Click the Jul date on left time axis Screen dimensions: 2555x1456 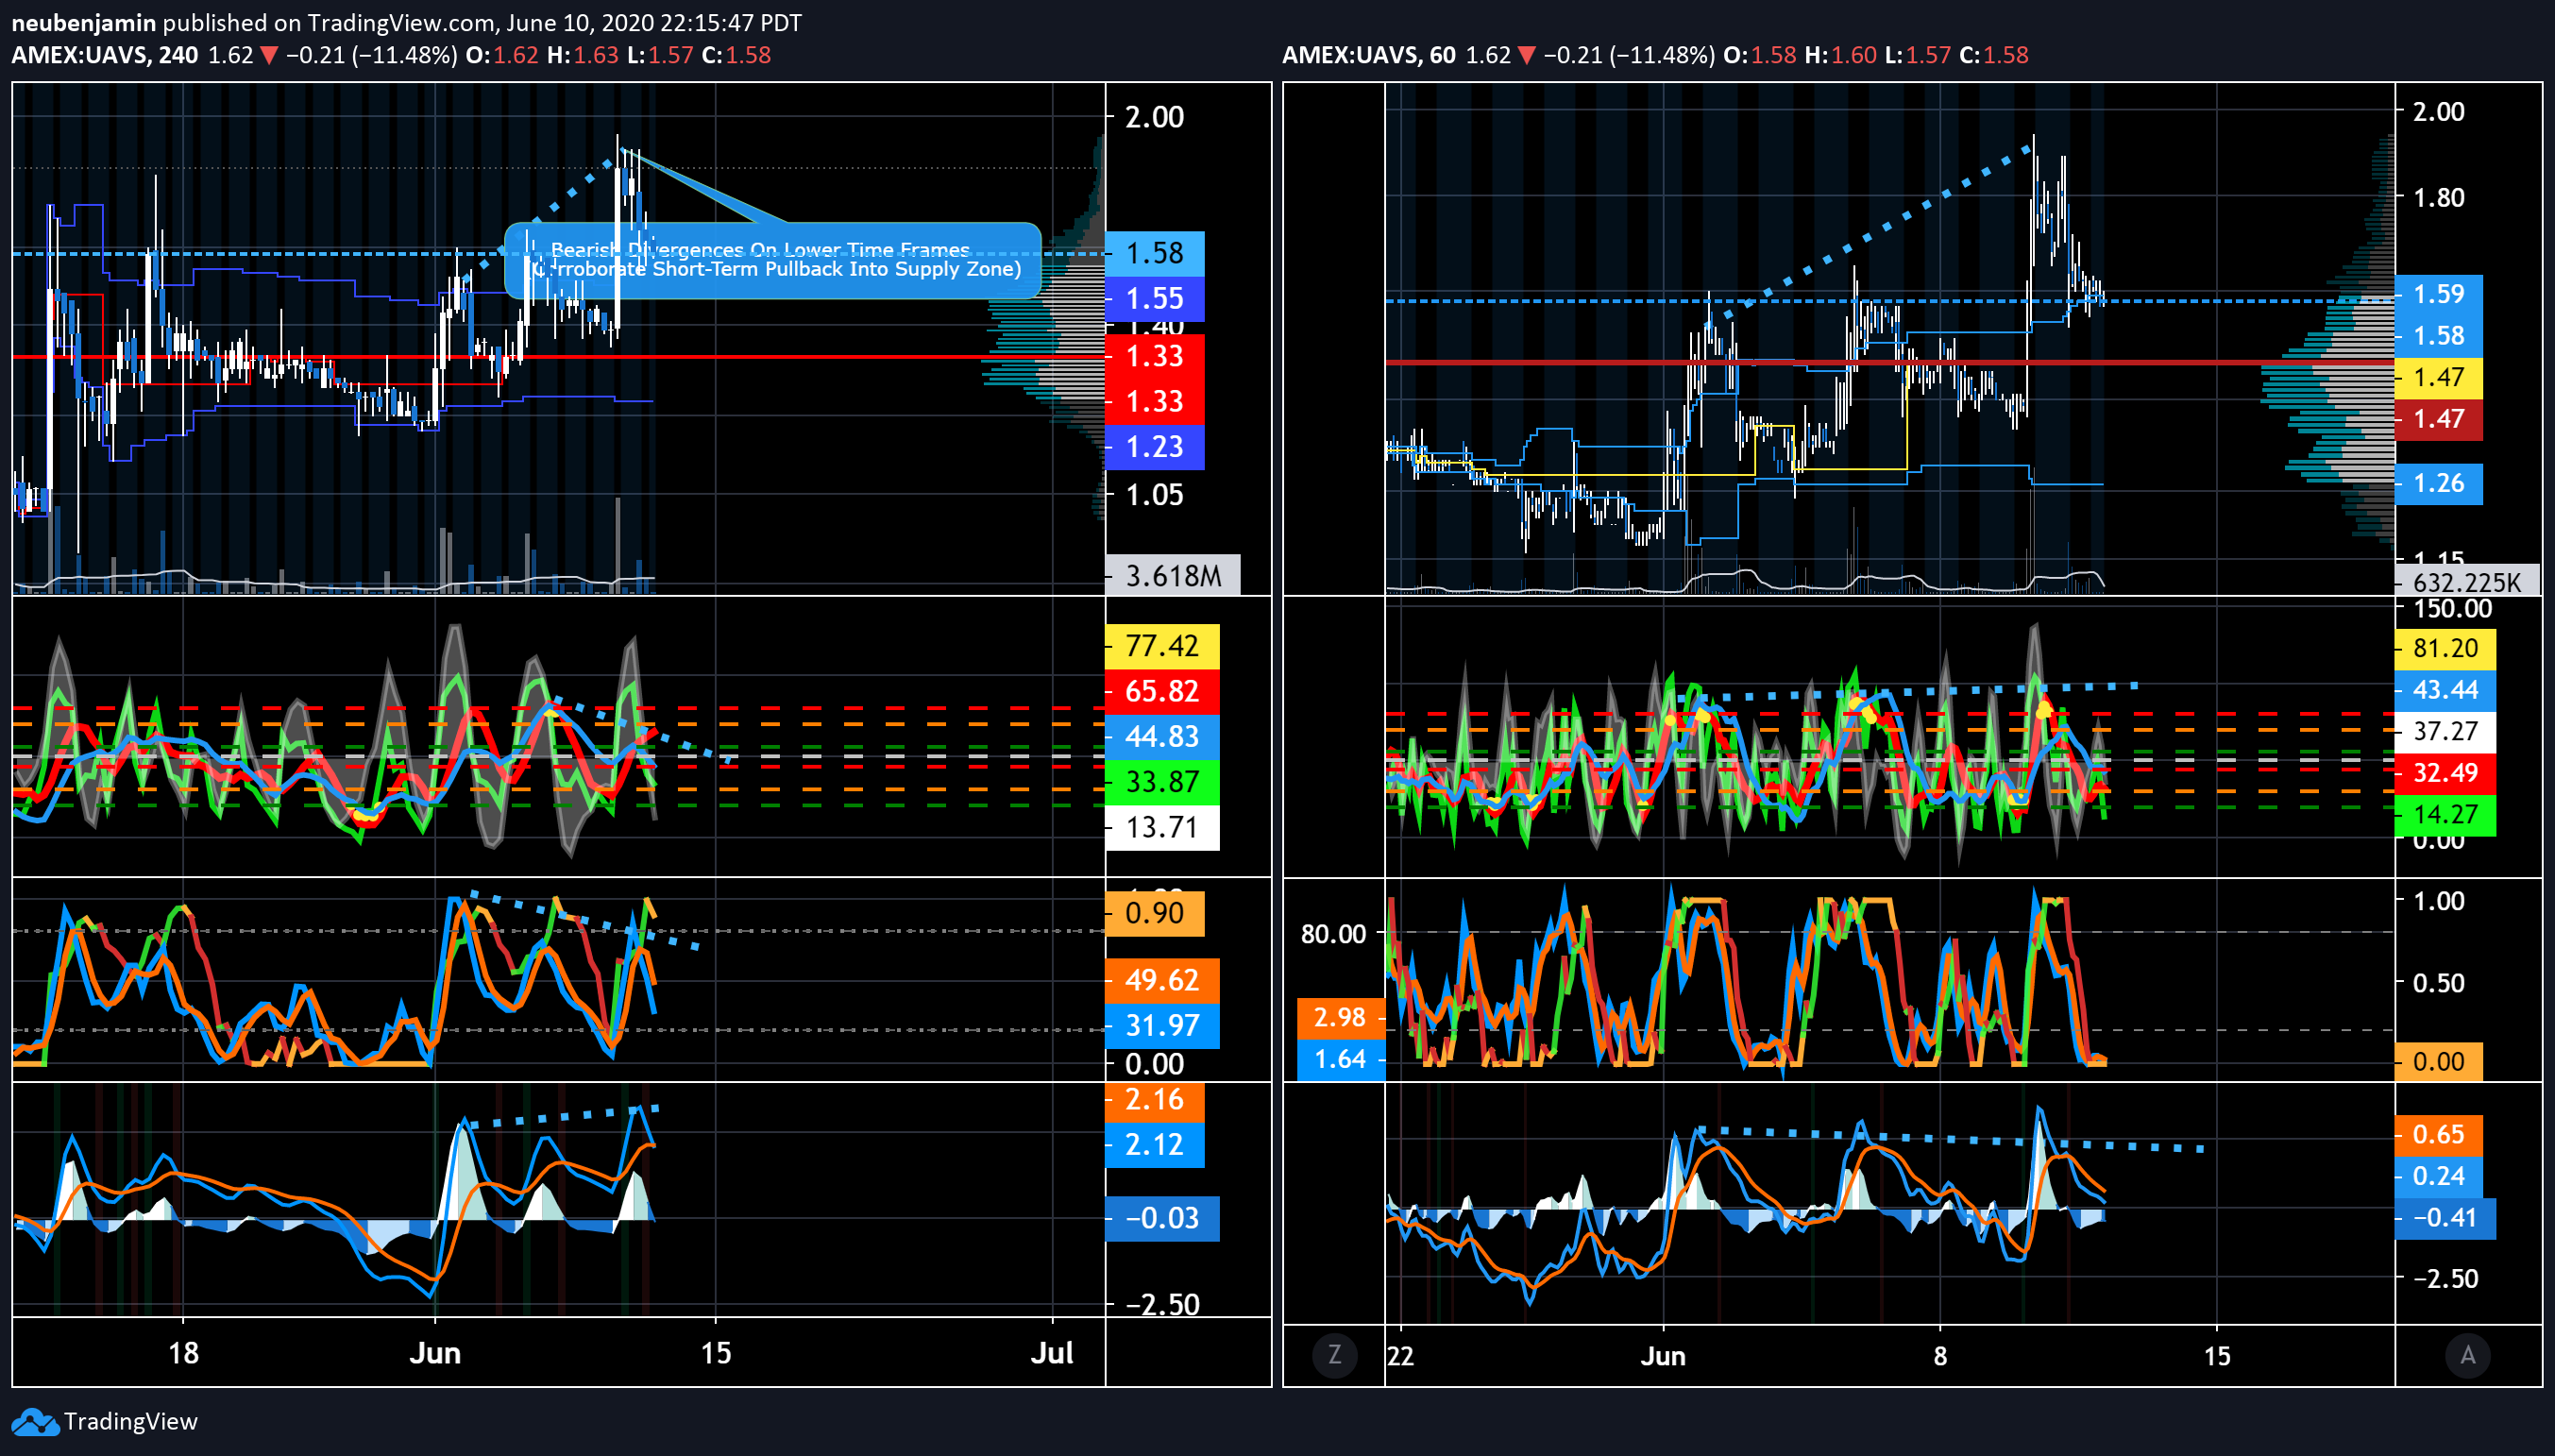point(1052,1353)
